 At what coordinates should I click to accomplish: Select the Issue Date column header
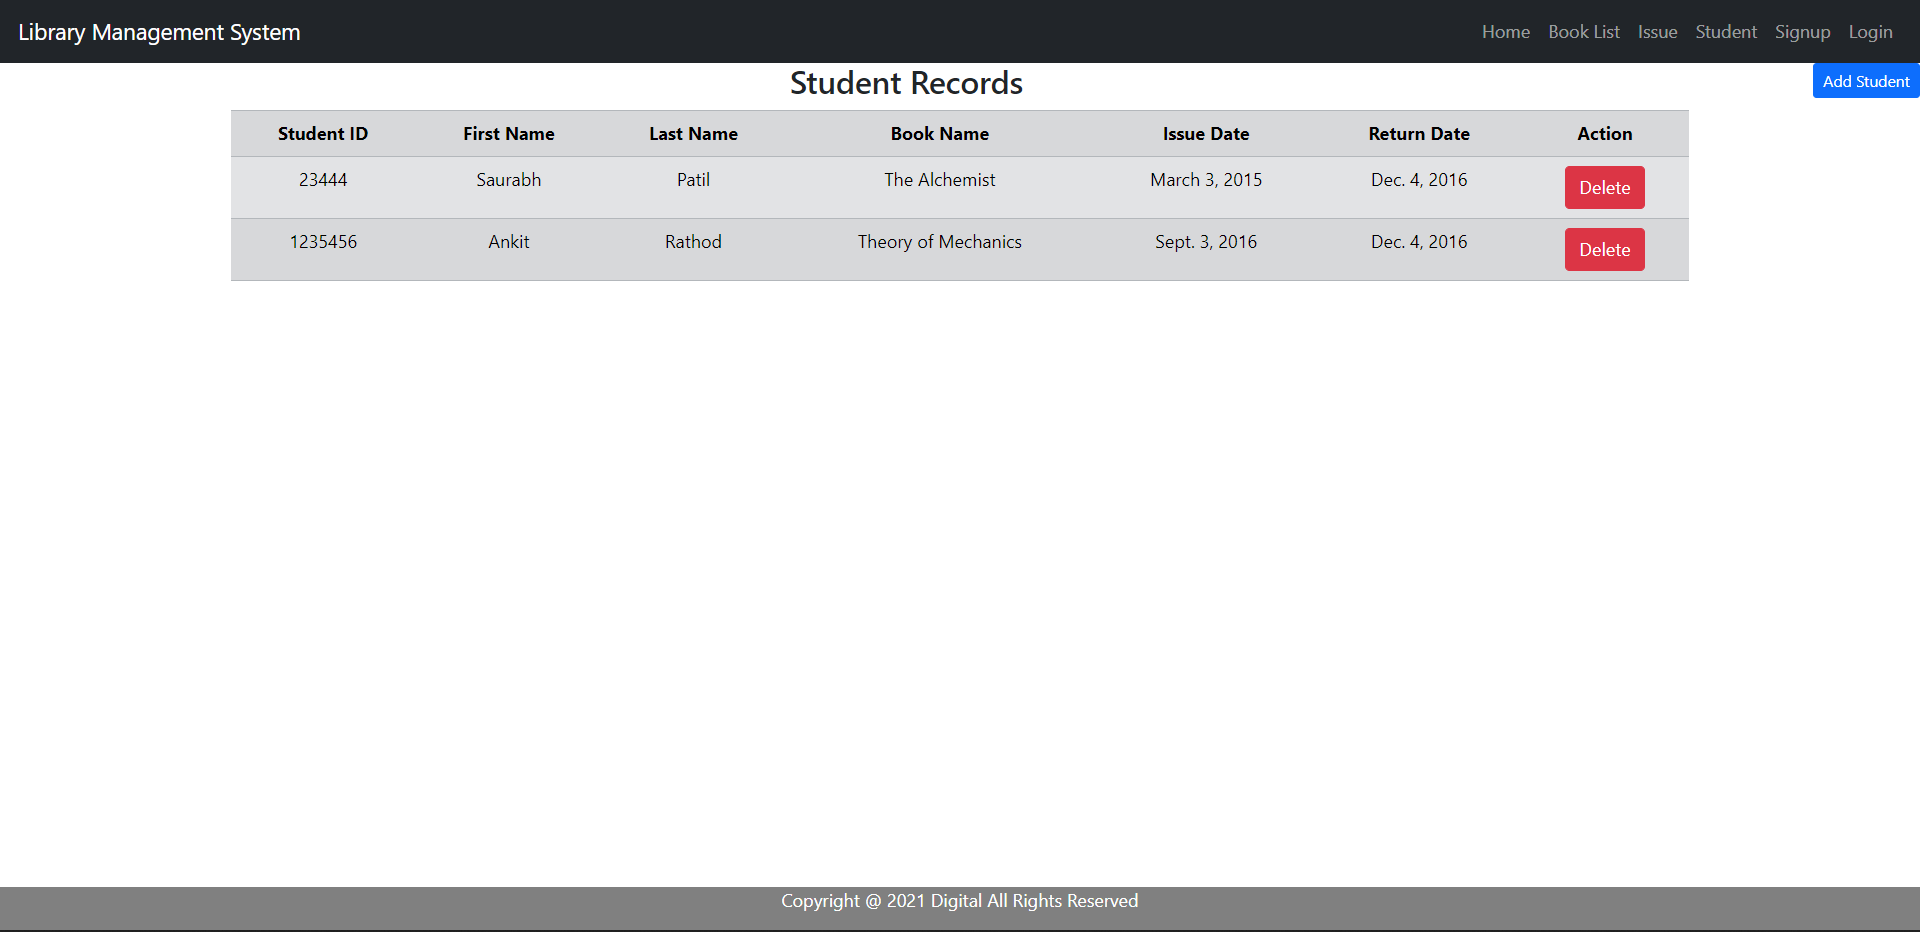tap(1205, 133)
